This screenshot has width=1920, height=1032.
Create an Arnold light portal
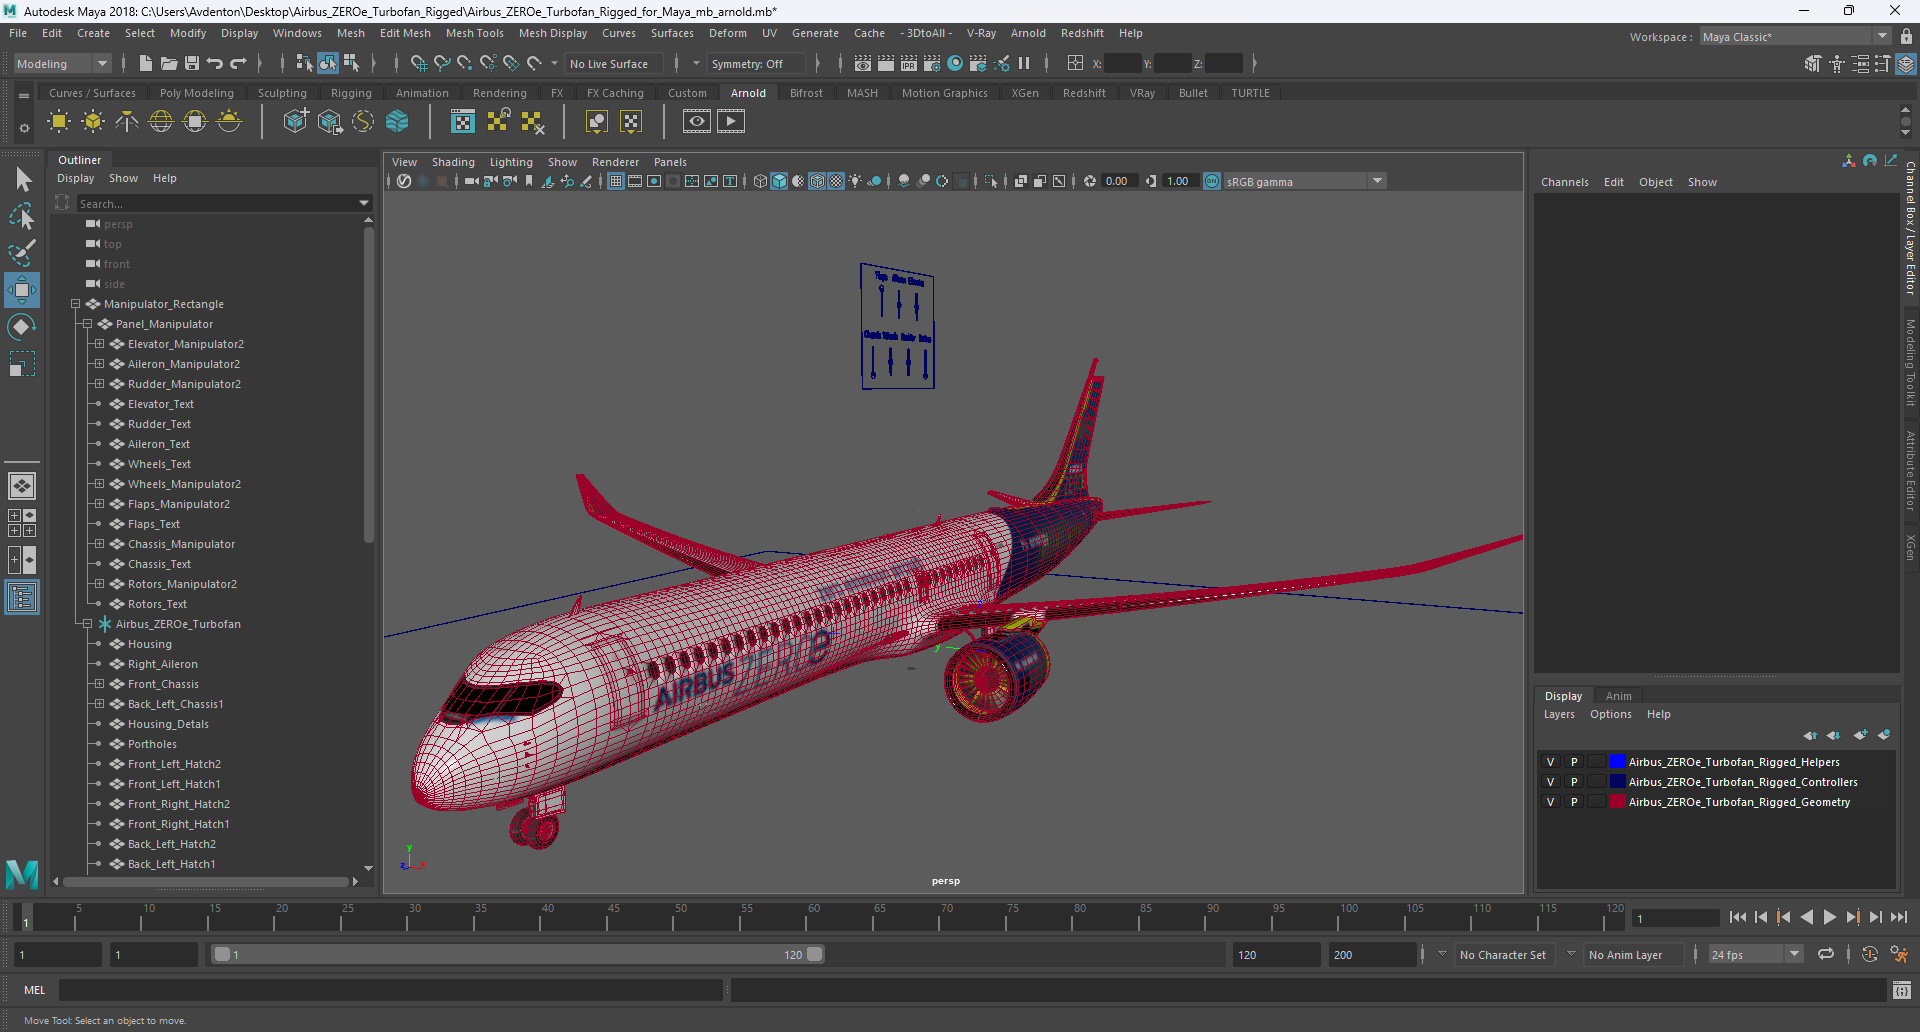tap(195, 122)
